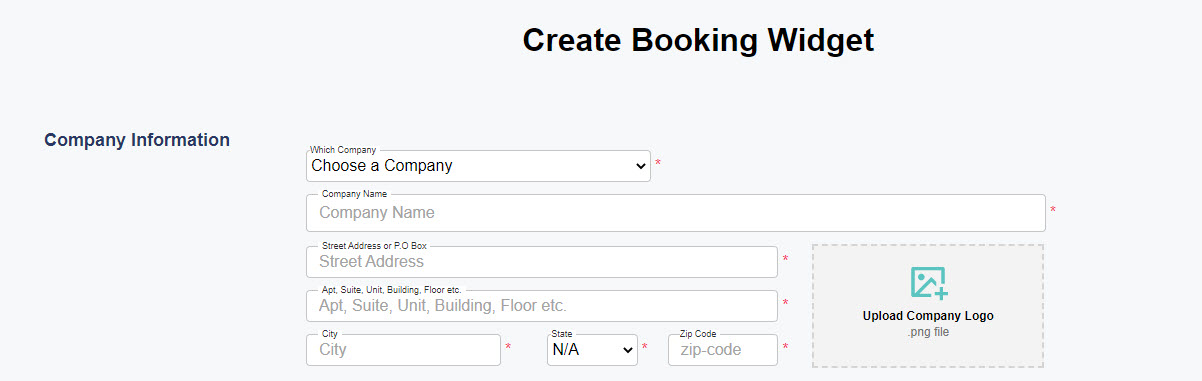Select the Company Information section label
1202x381 pixels.
pos(137,140)
